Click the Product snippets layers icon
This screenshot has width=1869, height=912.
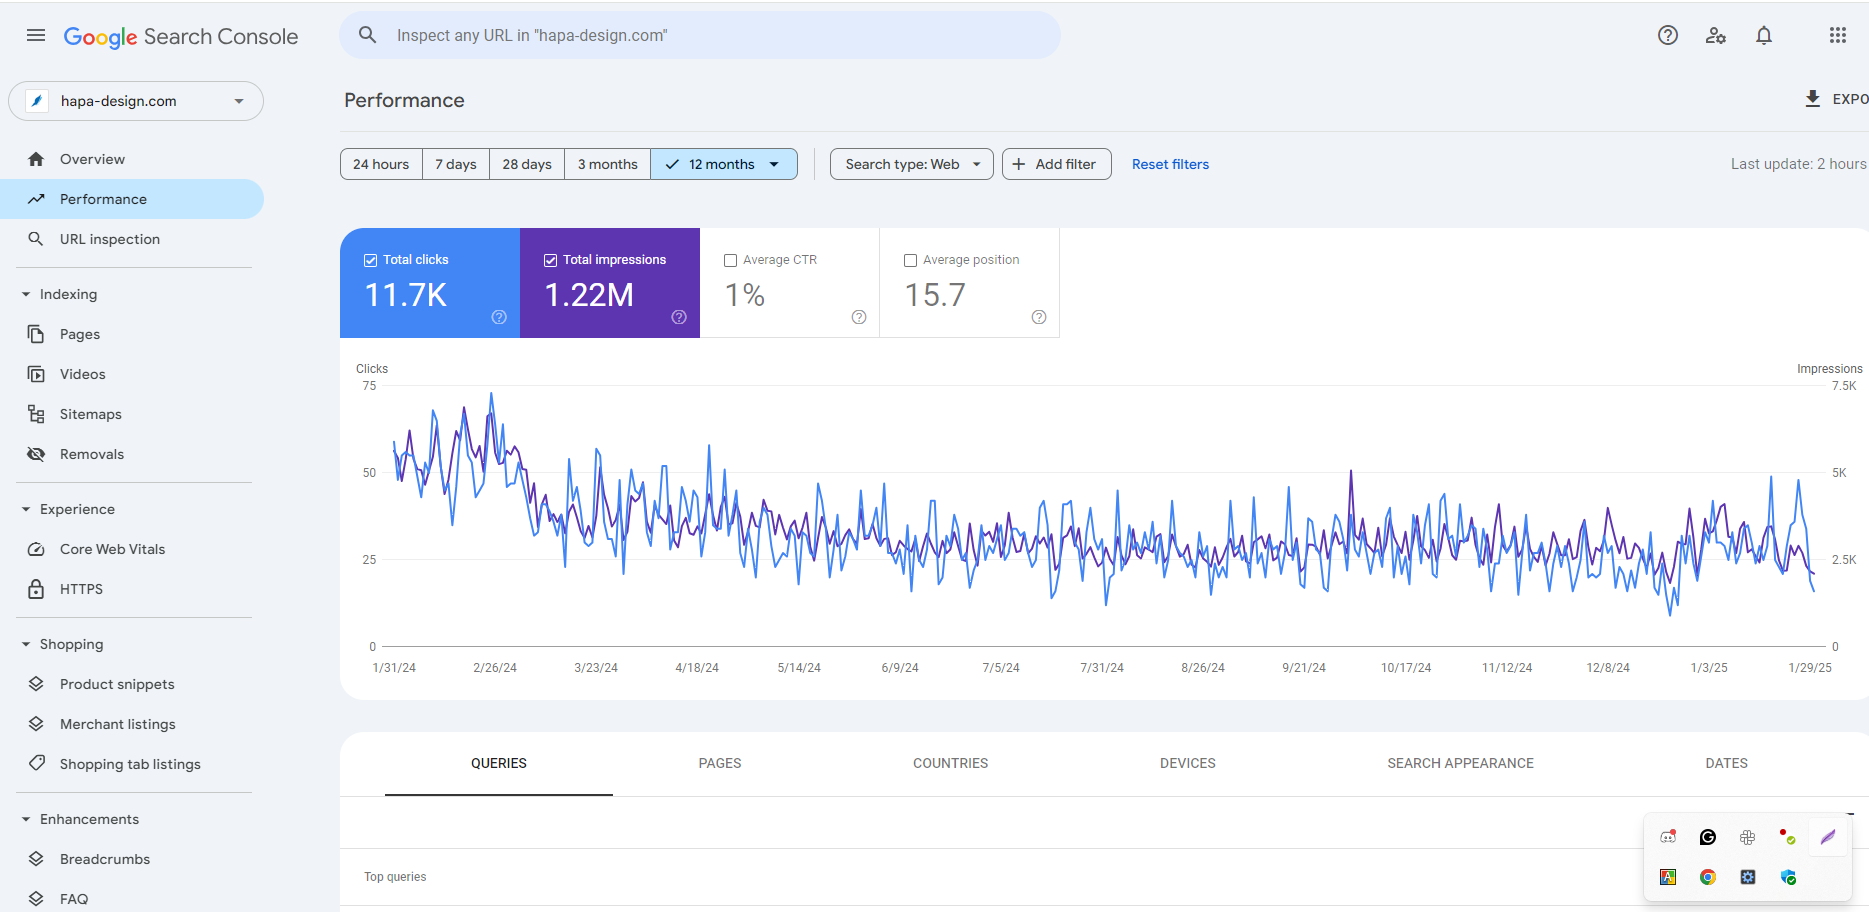pyautogui.click(x=36, y=684)
